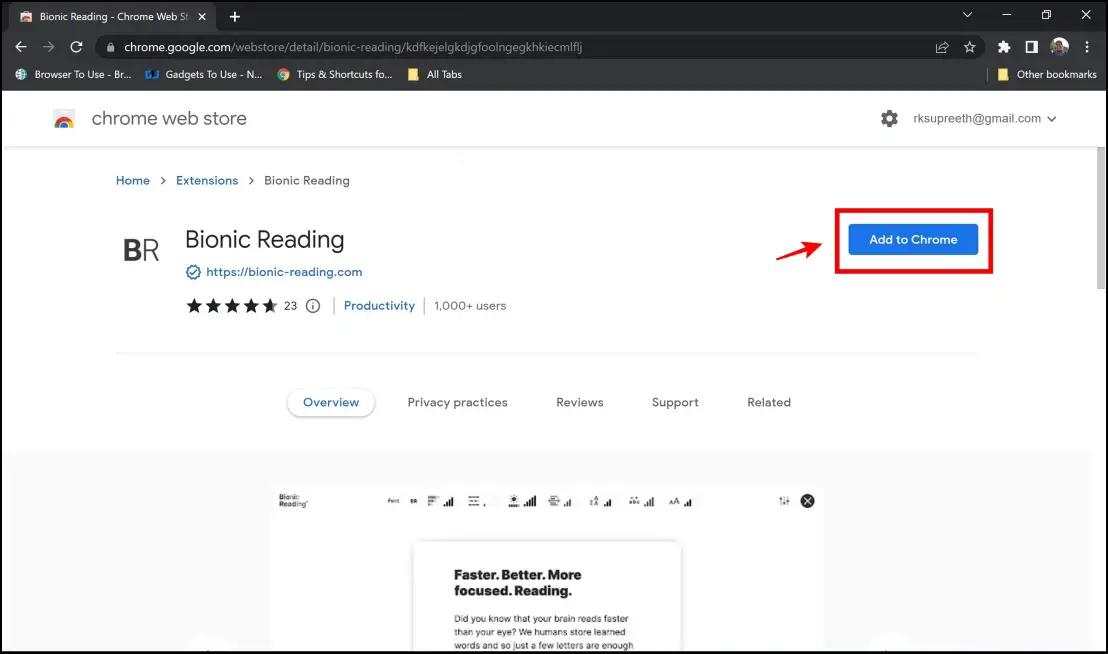Viewport: 1108px width, 654px height.
Task: Open the Extensions puzzle icon menu
Action: click(x=1003, y=47)
